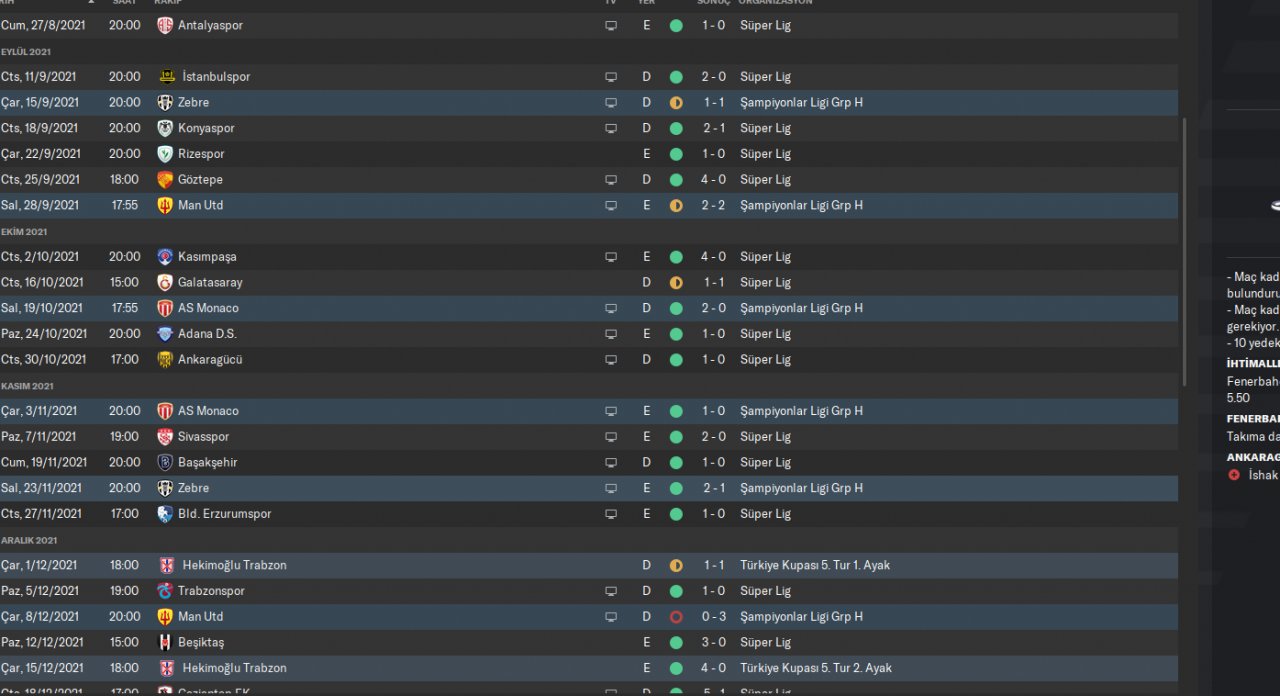Click Türkiye Kupası 5. Tur 1. Ayak competition
1280x696 pixels.
[x=815, y=565]
